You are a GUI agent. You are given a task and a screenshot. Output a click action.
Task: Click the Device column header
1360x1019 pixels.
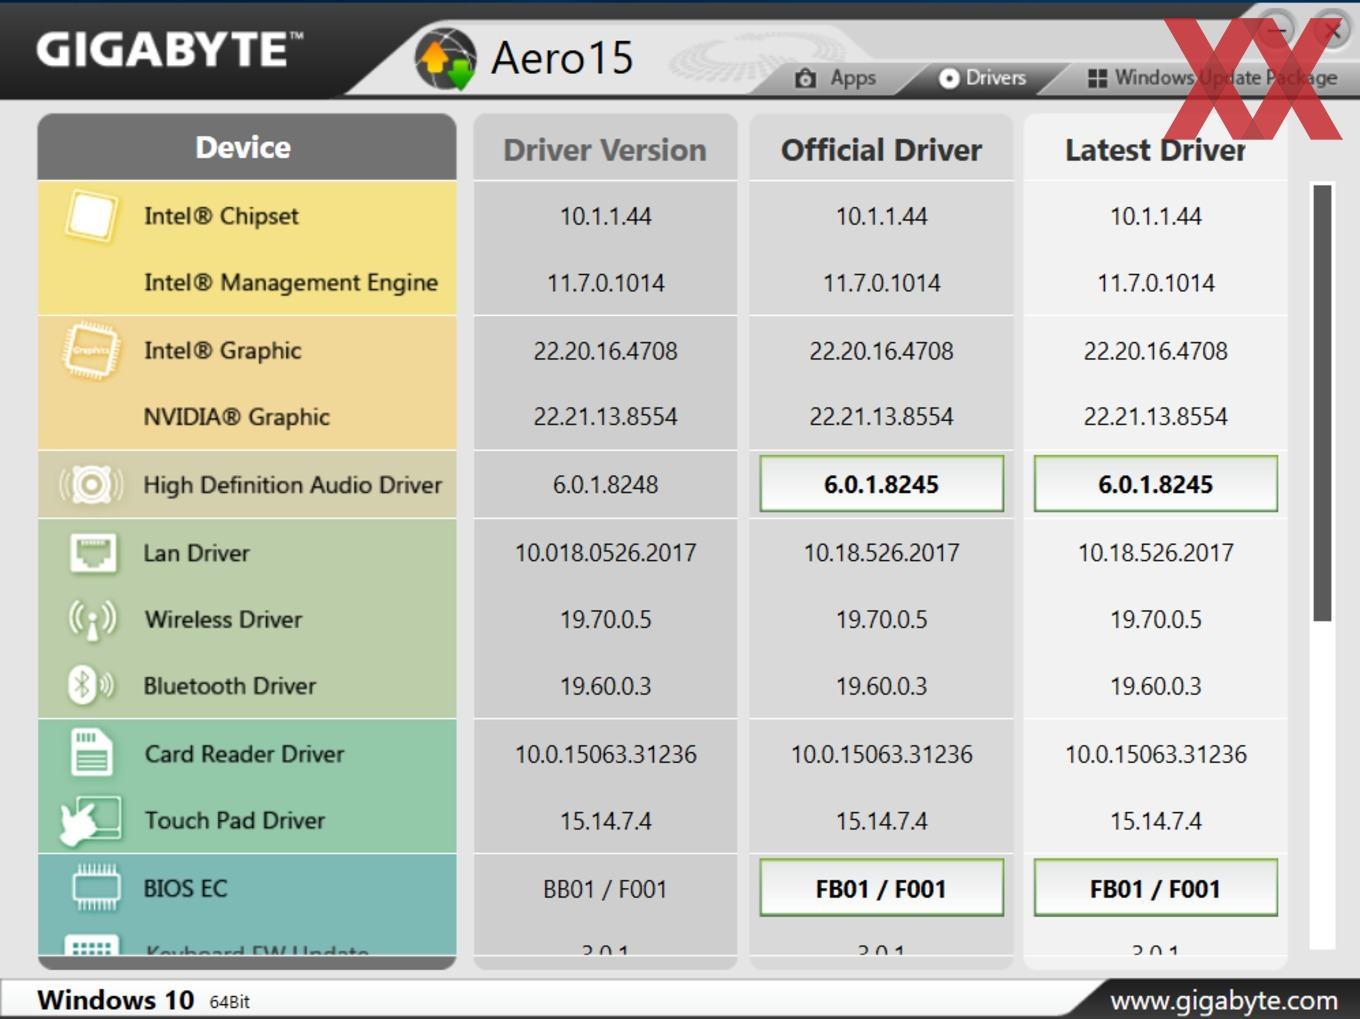point(246,147)
